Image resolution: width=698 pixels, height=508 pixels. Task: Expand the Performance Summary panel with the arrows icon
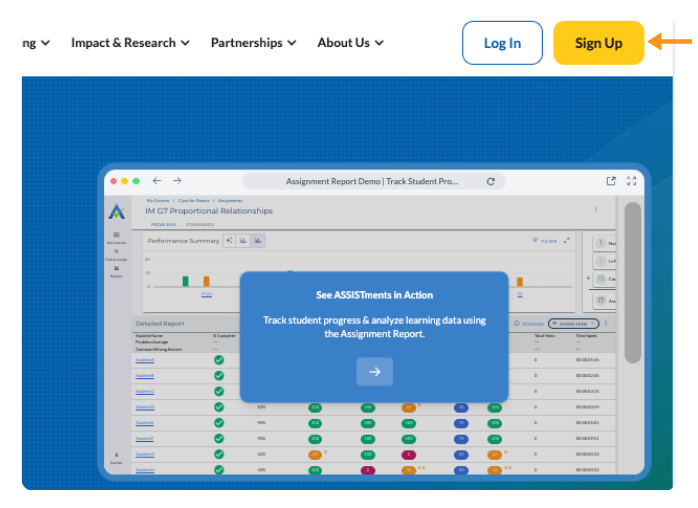567,240
